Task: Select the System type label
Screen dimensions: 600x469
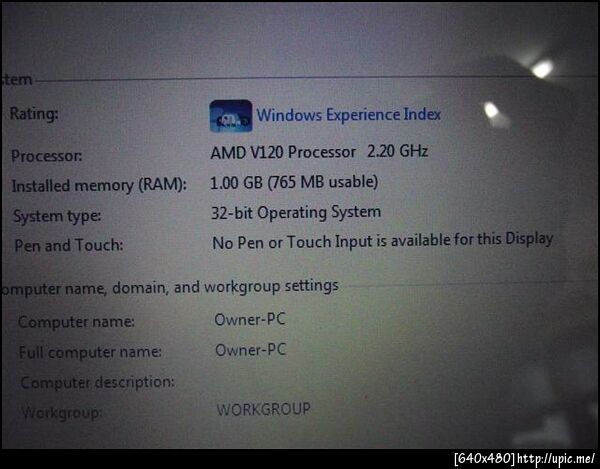Action: click(x=57, y=216)
